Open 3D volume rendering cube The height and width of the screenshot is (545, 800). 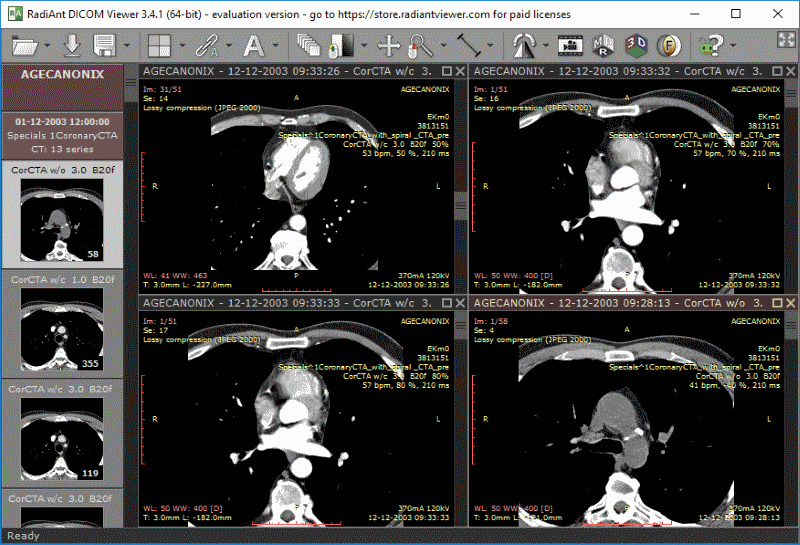pos(636,45)
